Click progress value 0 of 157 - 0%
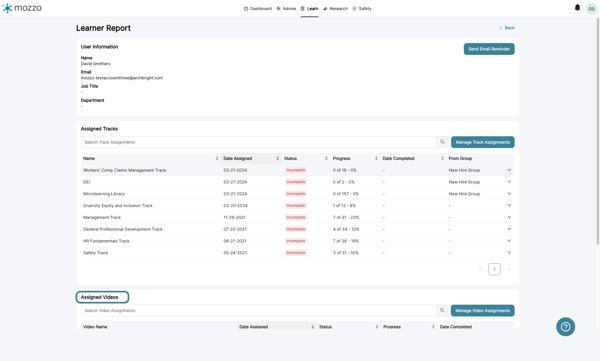Viewport: 600px width, 361px height. click(x=346, y=194)
